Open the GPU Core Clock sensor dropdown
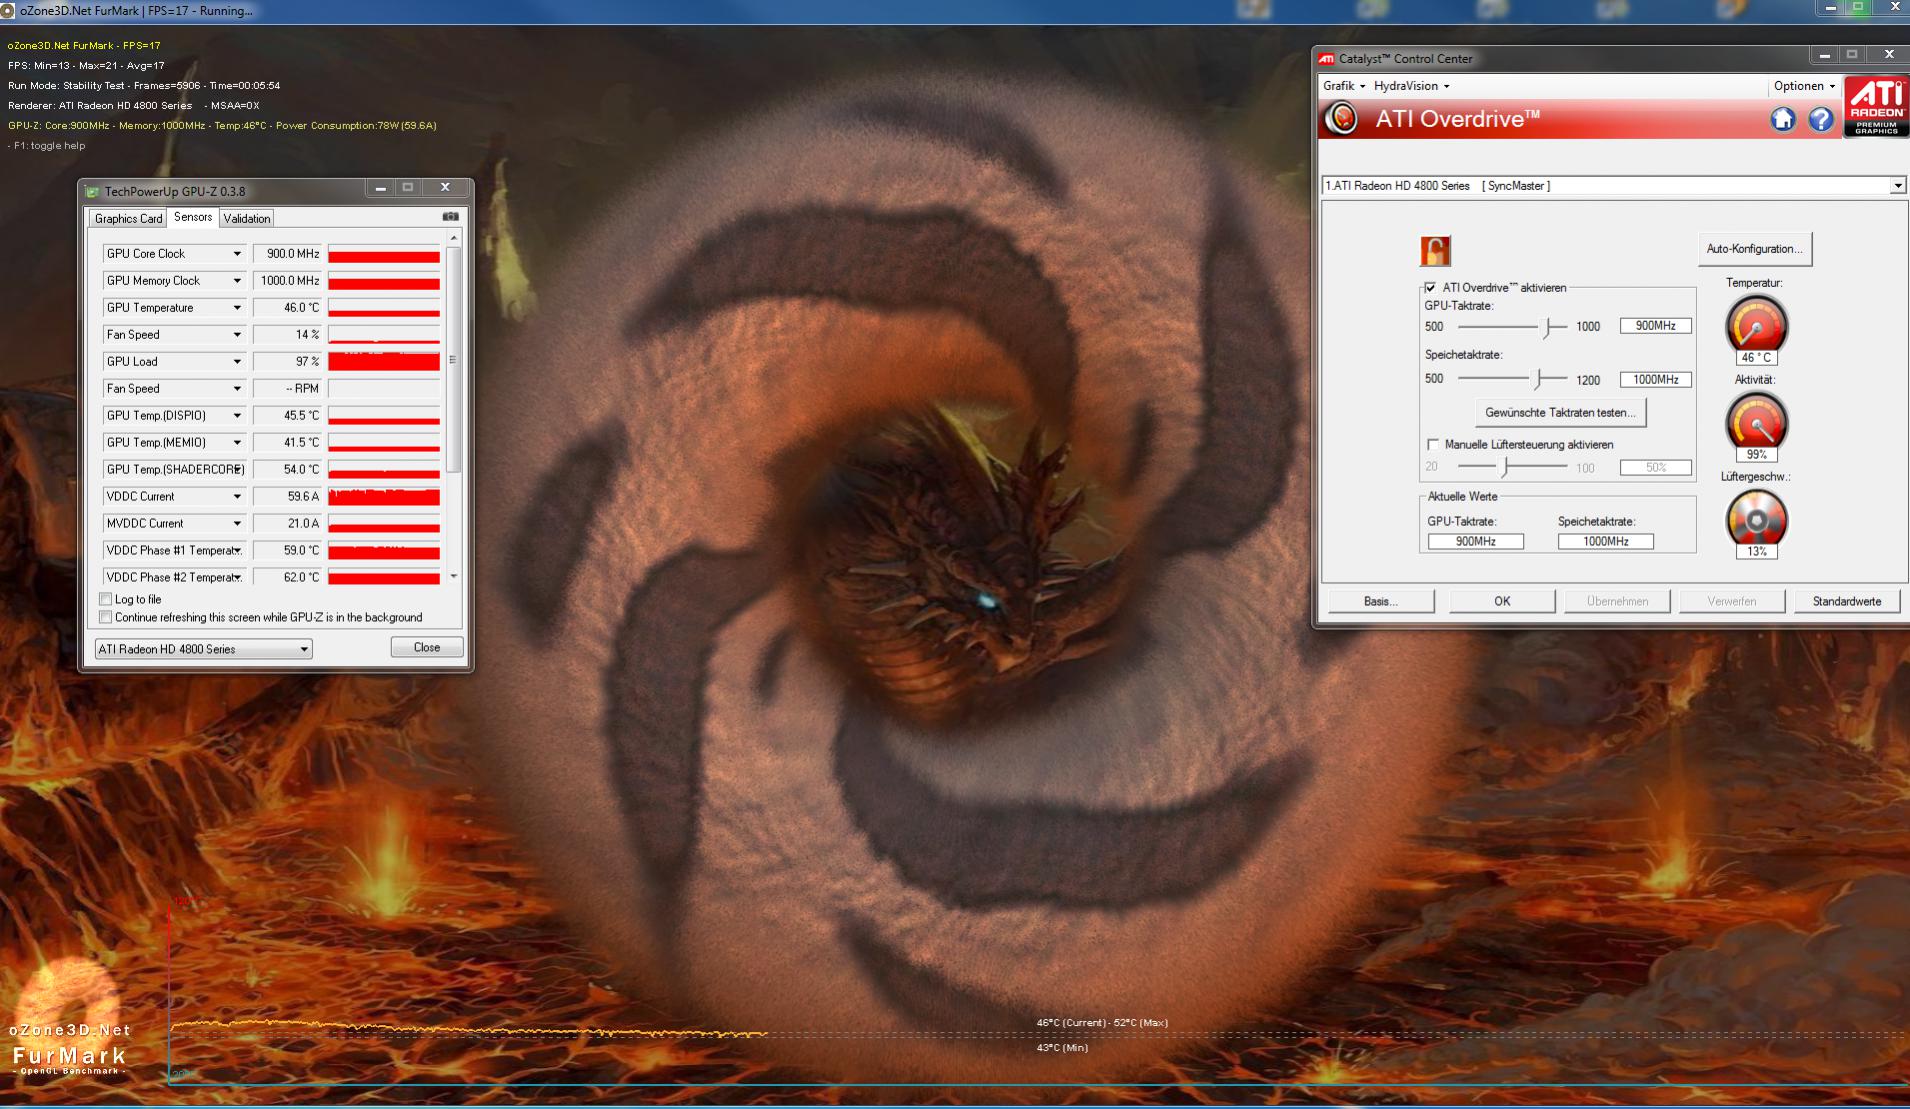The image size is (1910, 1109). click(x=237, y=254)
